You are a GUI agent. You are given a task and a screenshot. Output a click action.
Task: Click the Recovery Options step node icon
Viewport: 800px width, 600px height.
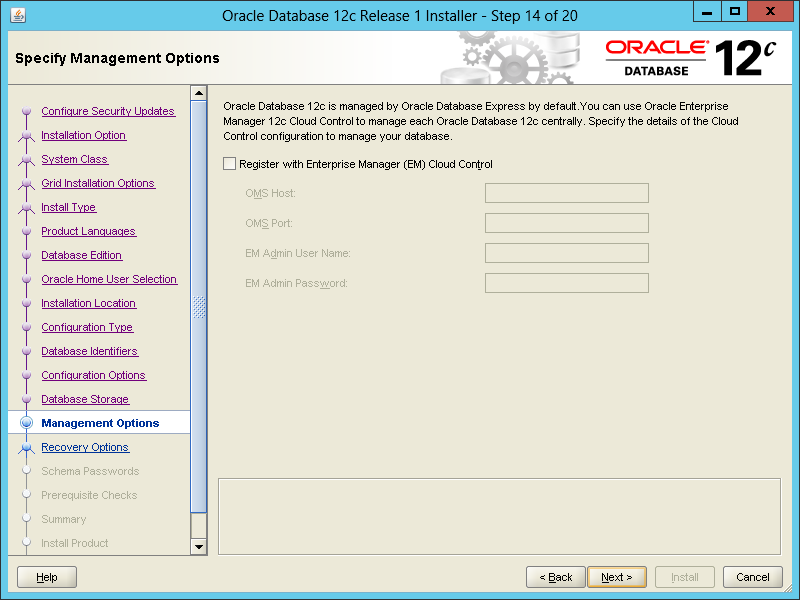tap(27, 447)
